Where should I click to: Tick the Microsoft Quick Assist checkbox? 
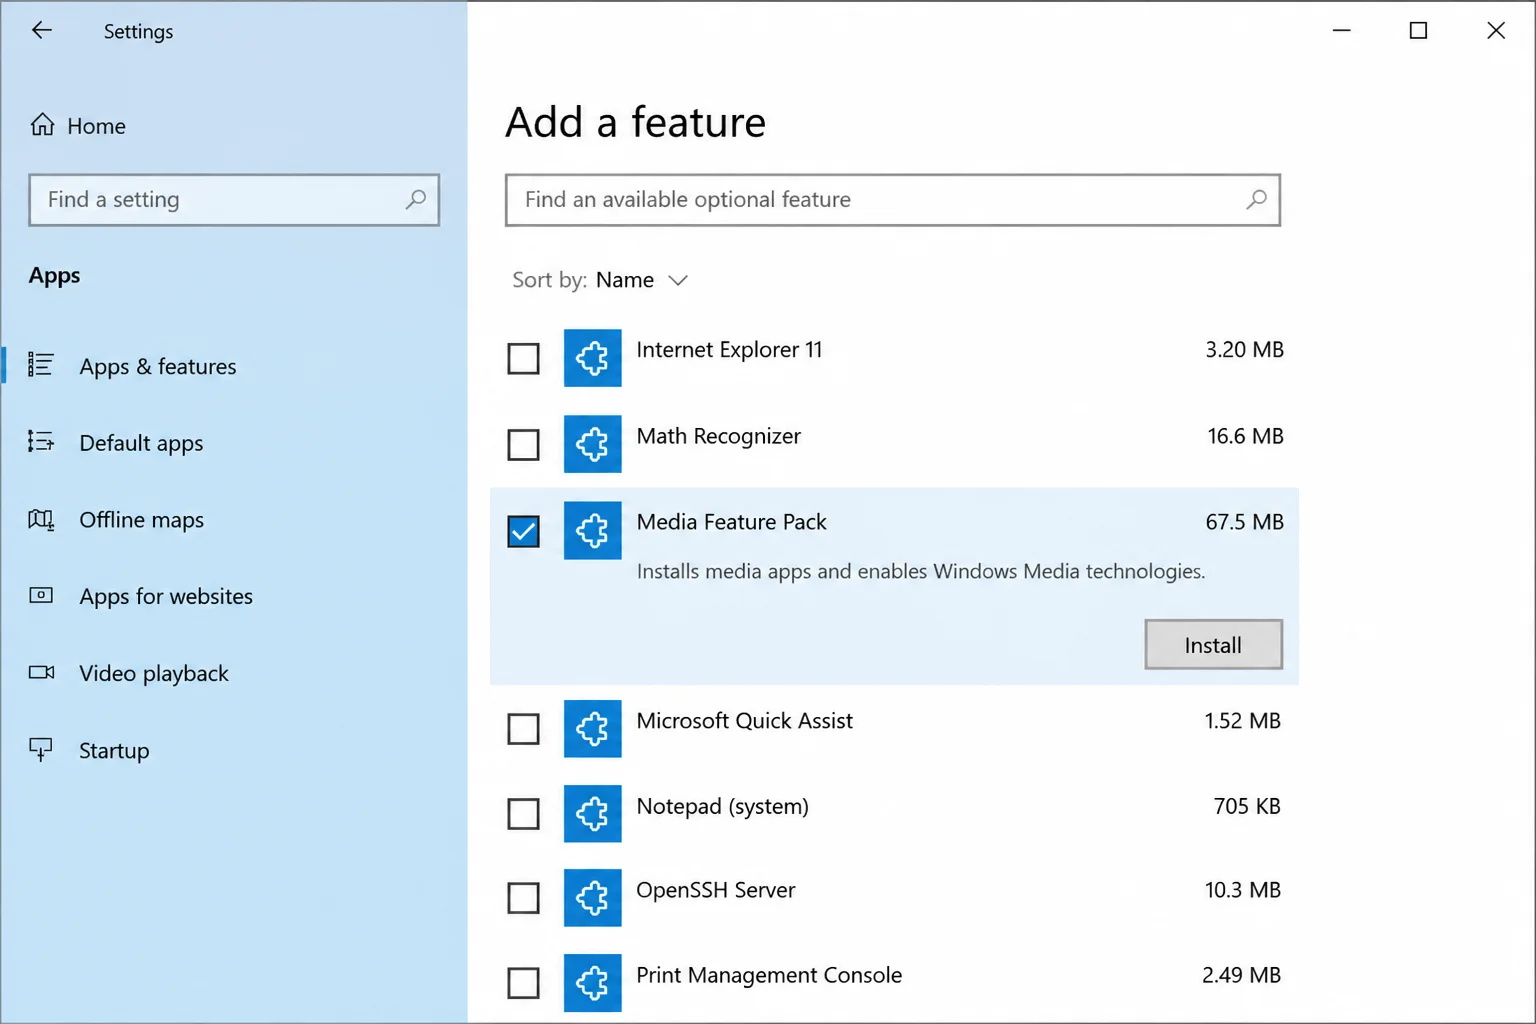tap(523, 729)
